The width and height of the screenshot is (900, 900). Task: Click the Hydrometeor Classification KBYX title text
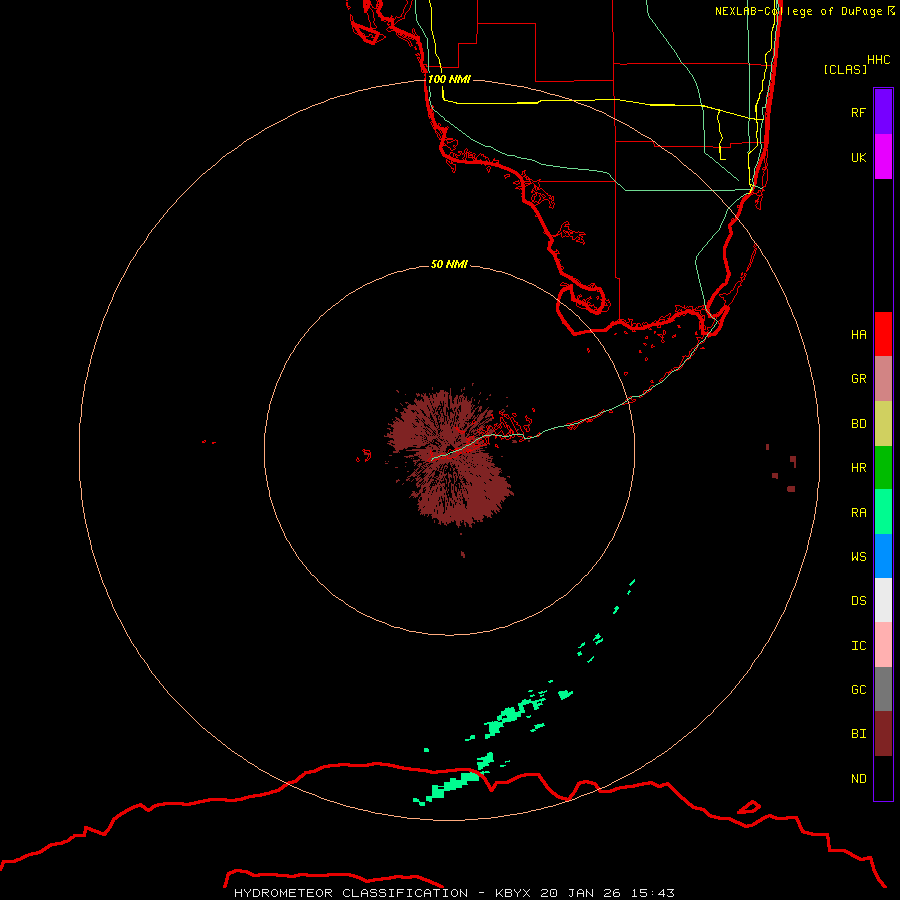tap(454, 893)
